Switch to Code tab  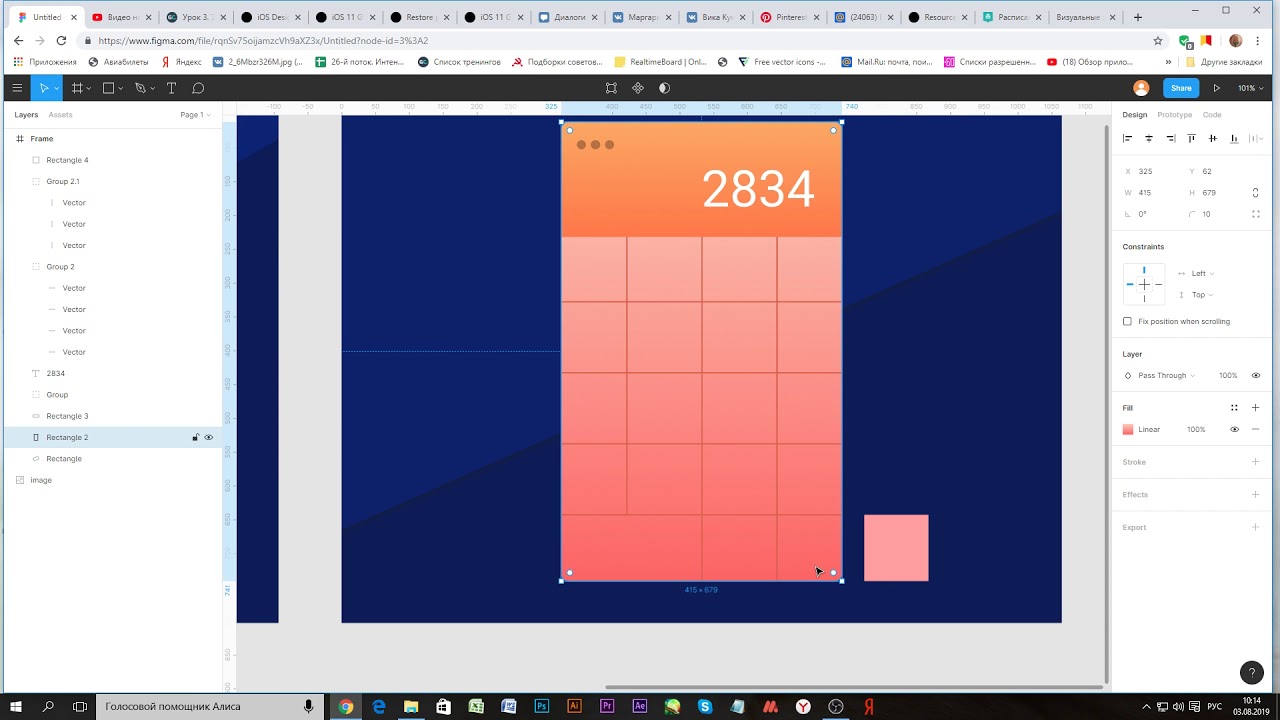coord(1211,115)
